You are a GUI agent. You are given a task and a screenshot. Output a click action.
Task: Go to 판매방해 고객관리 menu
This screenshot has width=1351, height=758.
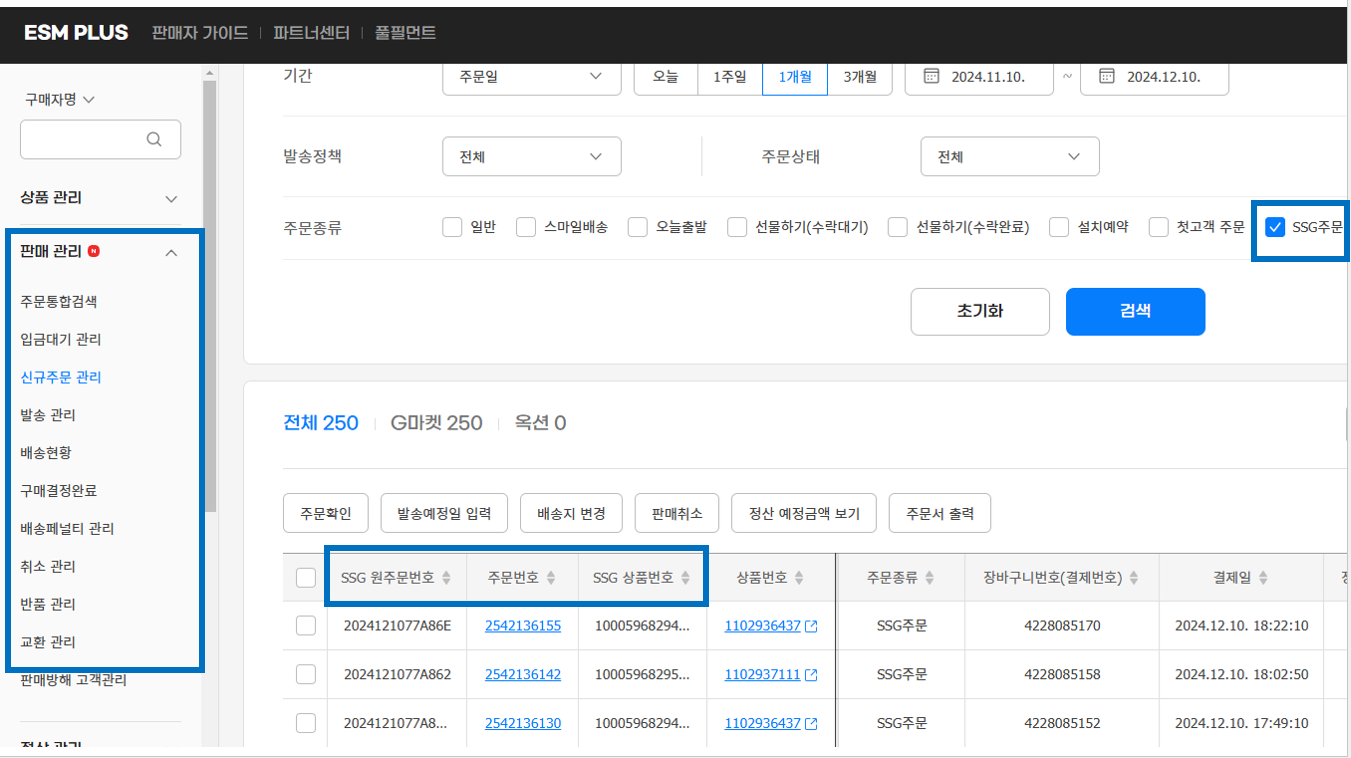point(73,680)
